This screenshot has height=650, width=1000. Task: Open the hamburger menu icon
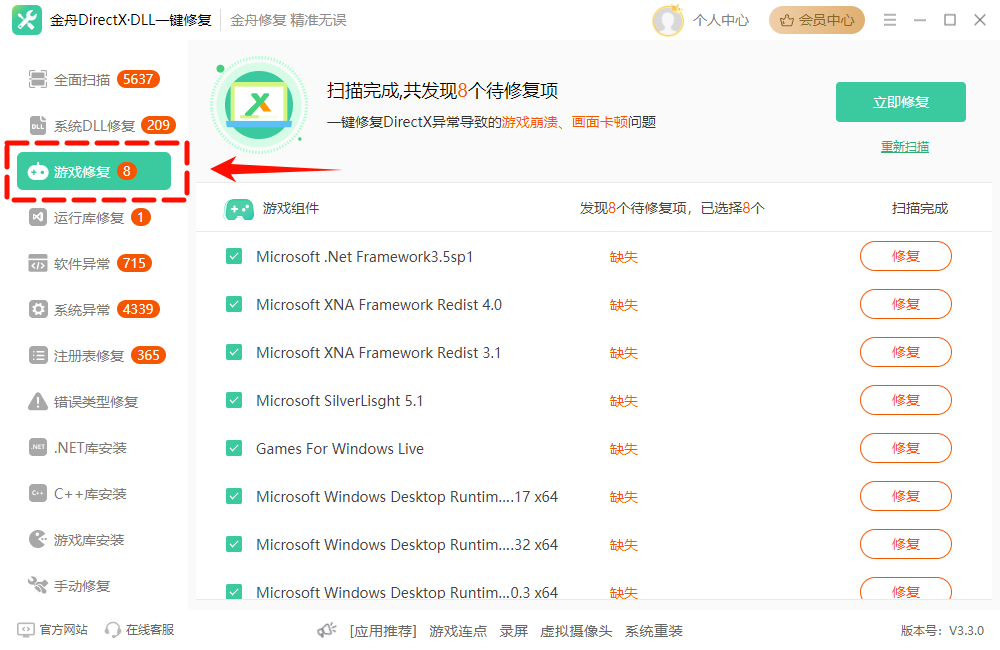890,20
